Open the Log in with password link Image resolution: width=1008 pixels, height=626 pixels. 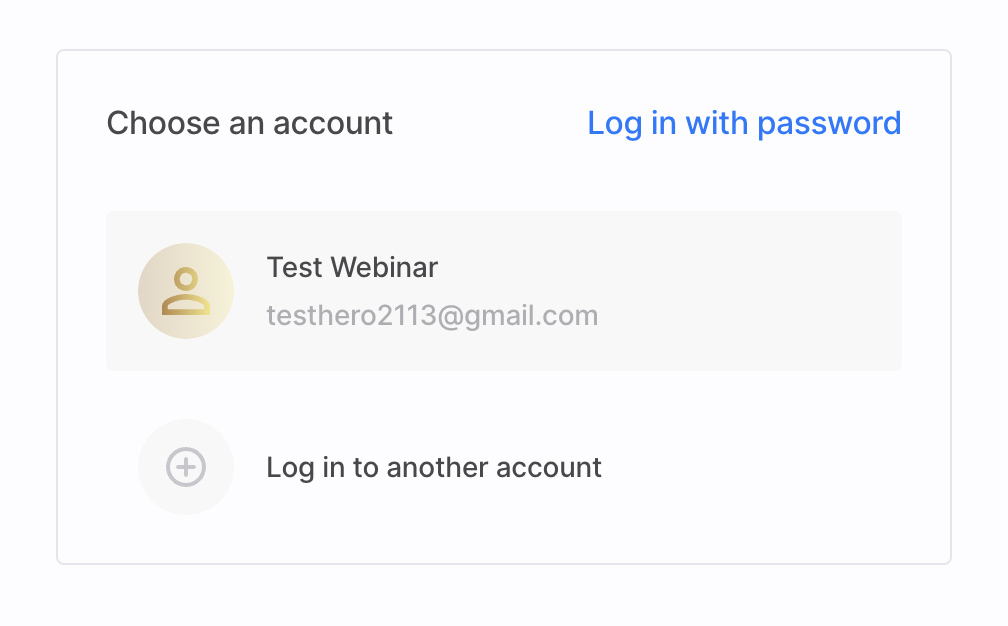coord(744,123)
